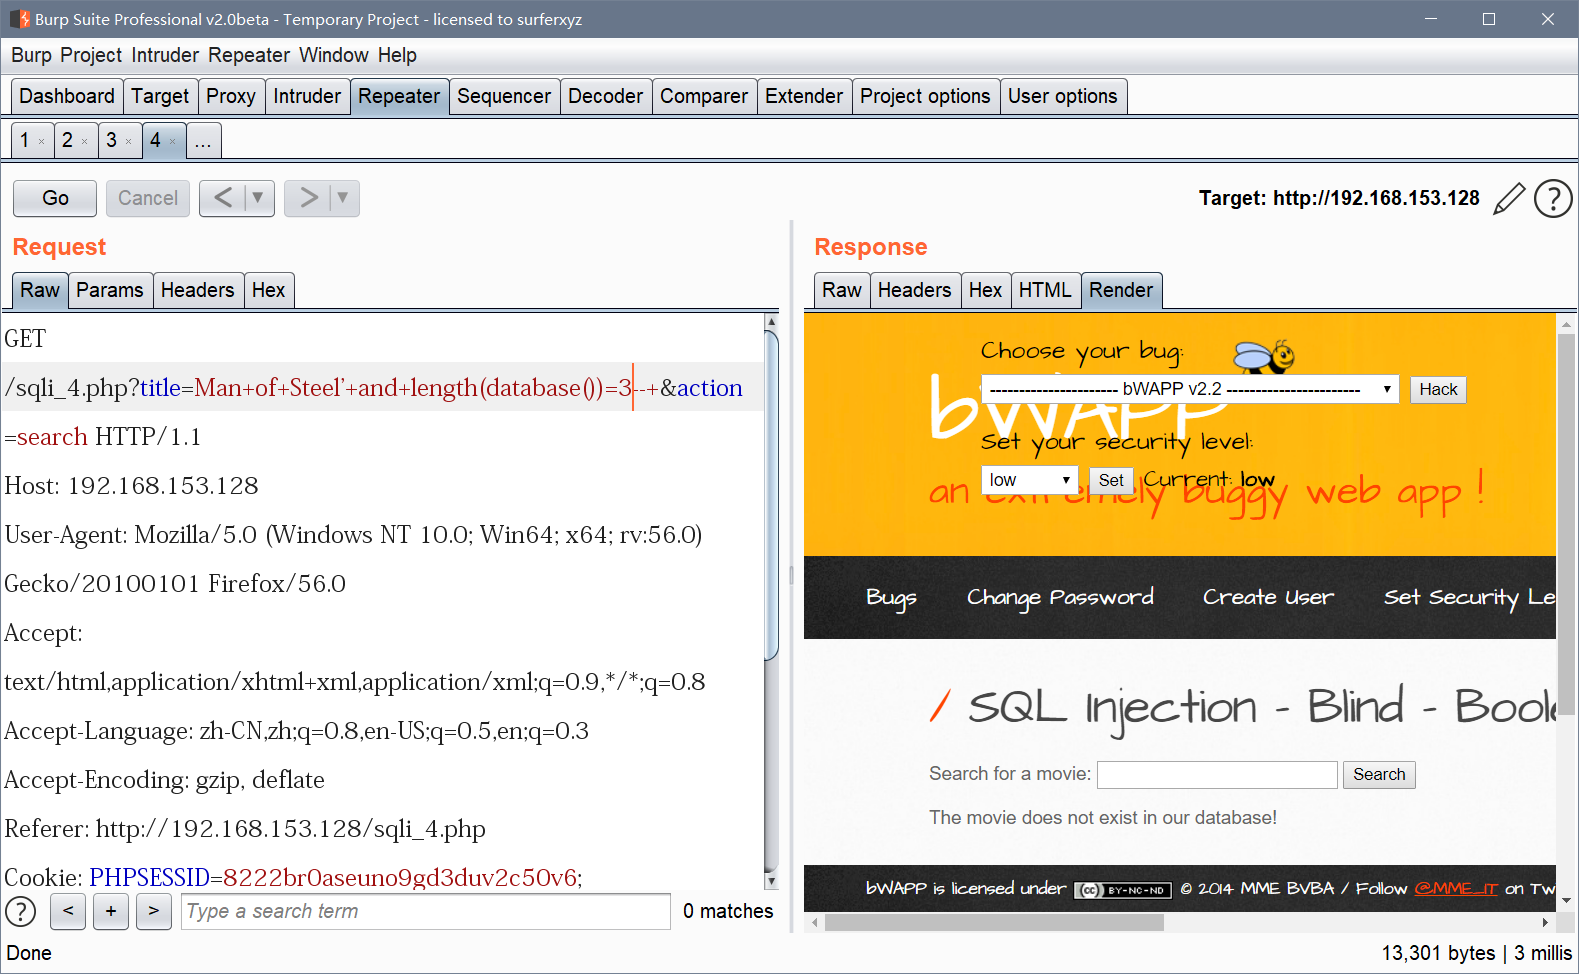
Task: Click the request search term field
Action: (x=426, y=911)
